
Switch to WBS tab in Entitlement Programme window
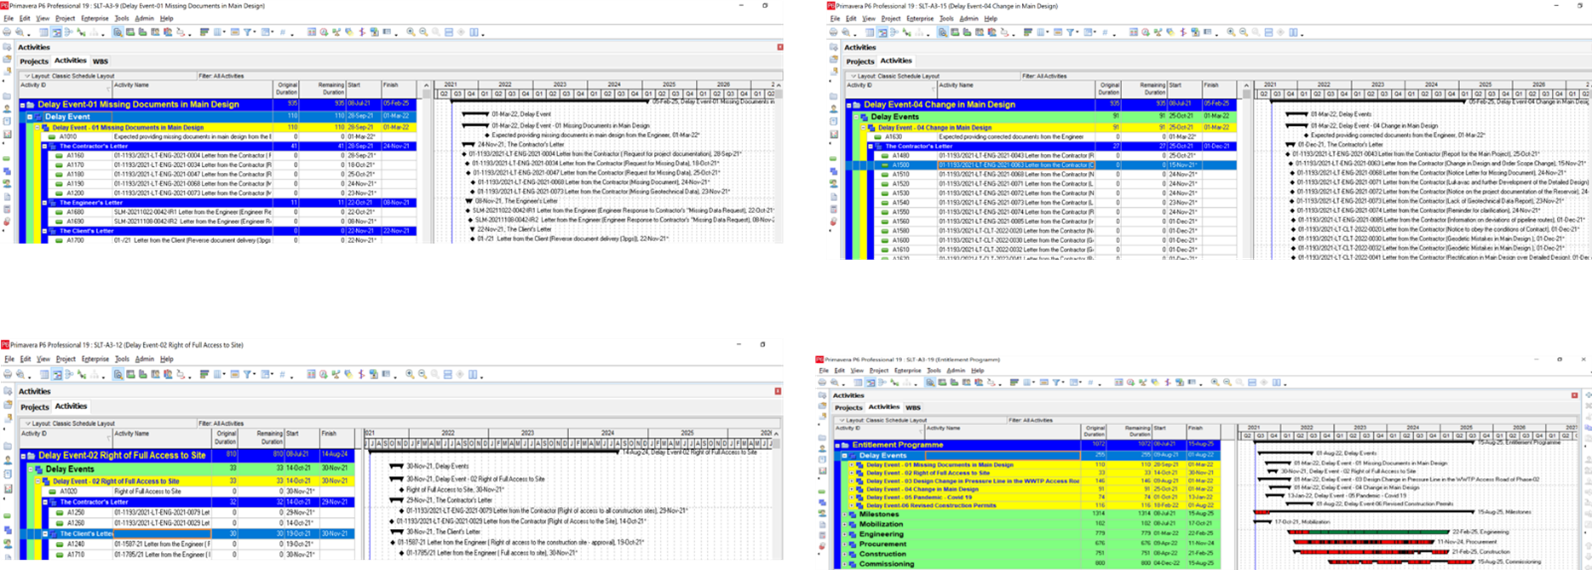(x=913, y=407)
